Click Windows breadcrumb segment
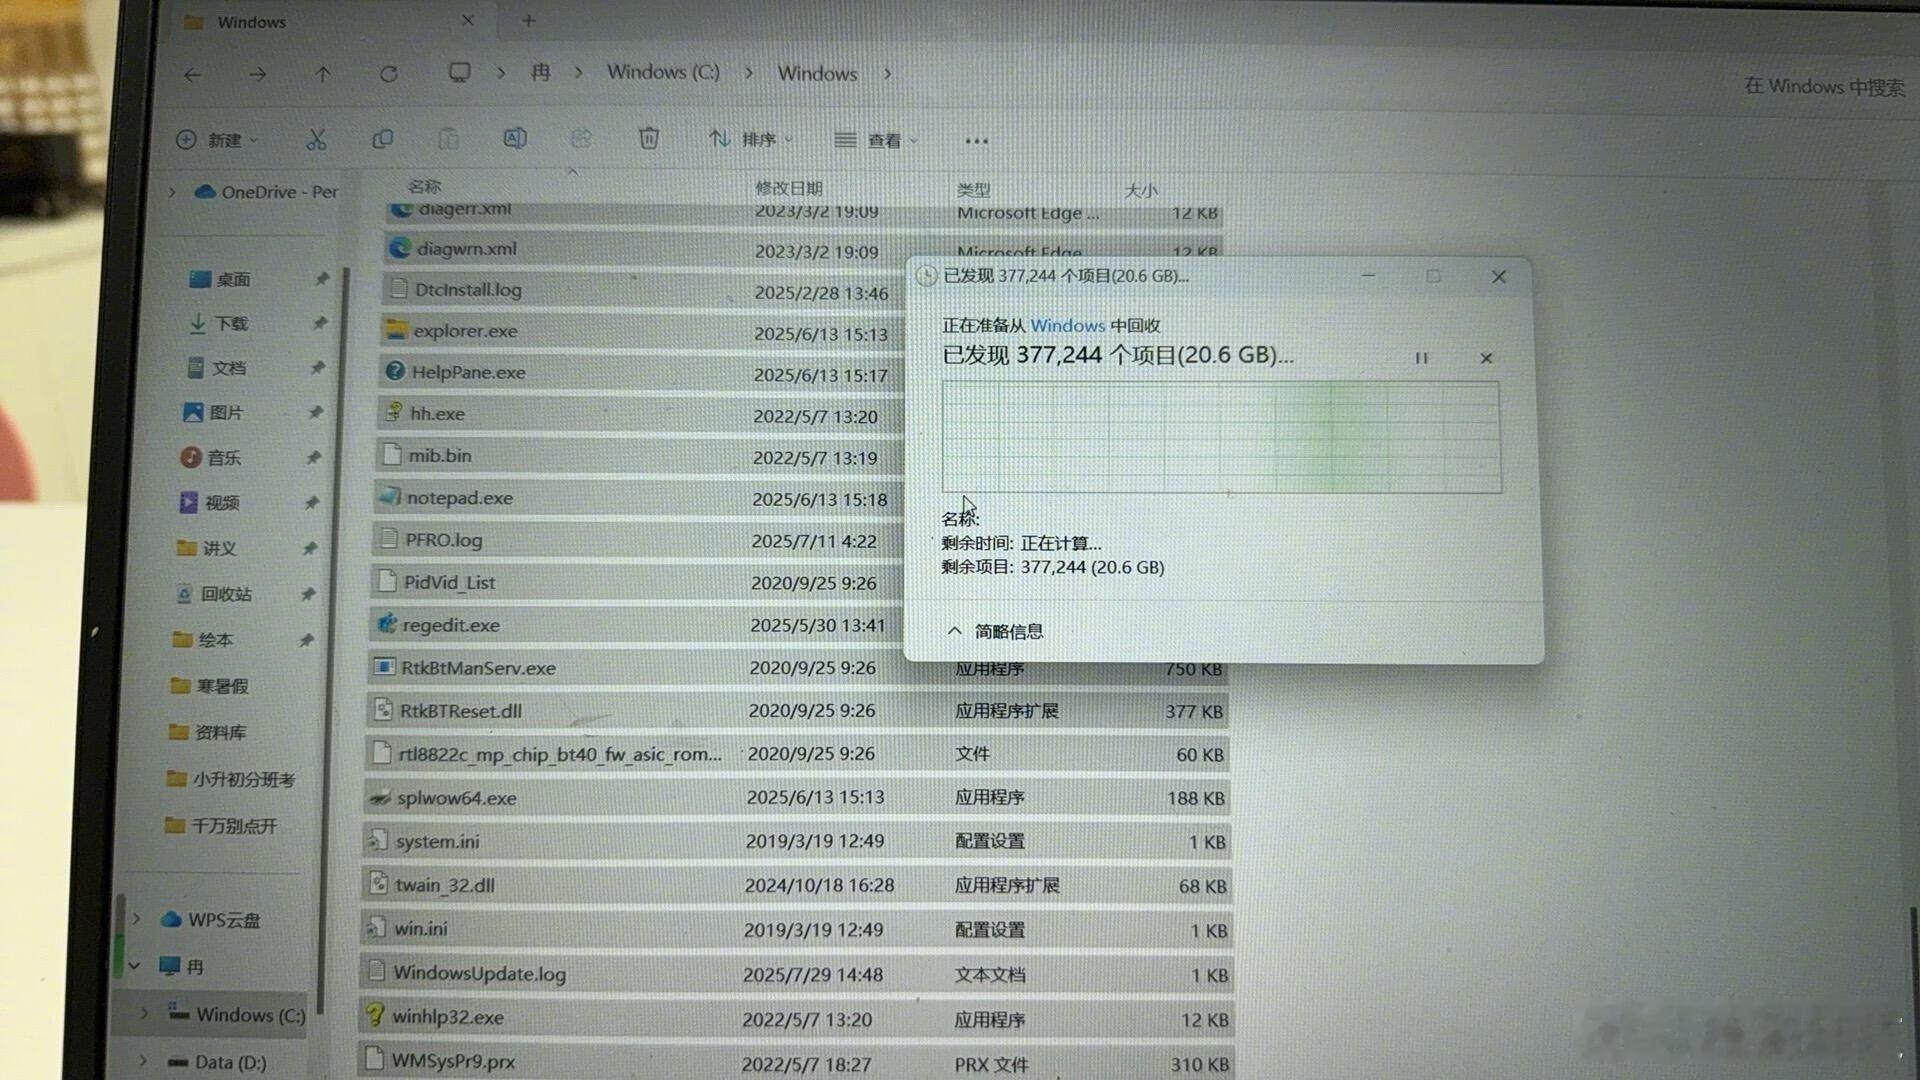 [x=817, y=74]
